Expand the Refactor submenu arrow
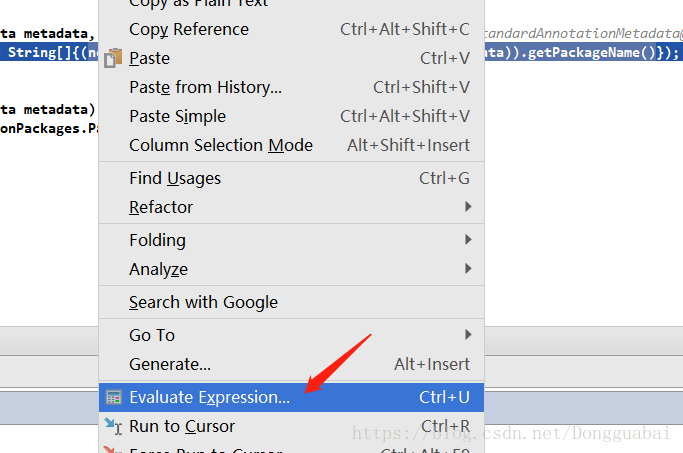Screen dimensions: 683x453 click(x=468, y=206)
